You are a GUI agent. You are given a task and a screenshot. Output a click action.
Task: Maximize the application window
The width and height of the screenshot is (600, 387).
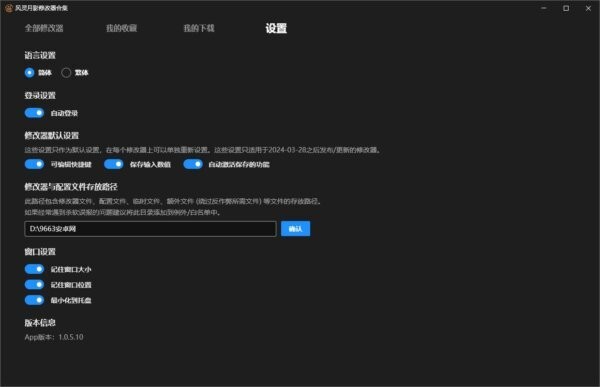566,8
